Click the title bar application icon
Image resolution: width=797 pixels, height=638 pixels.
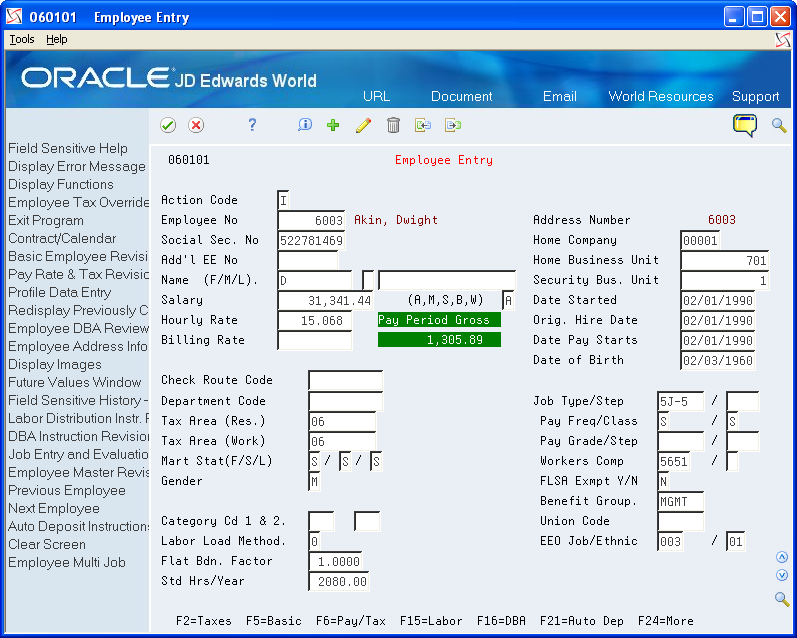pos(14,17)
